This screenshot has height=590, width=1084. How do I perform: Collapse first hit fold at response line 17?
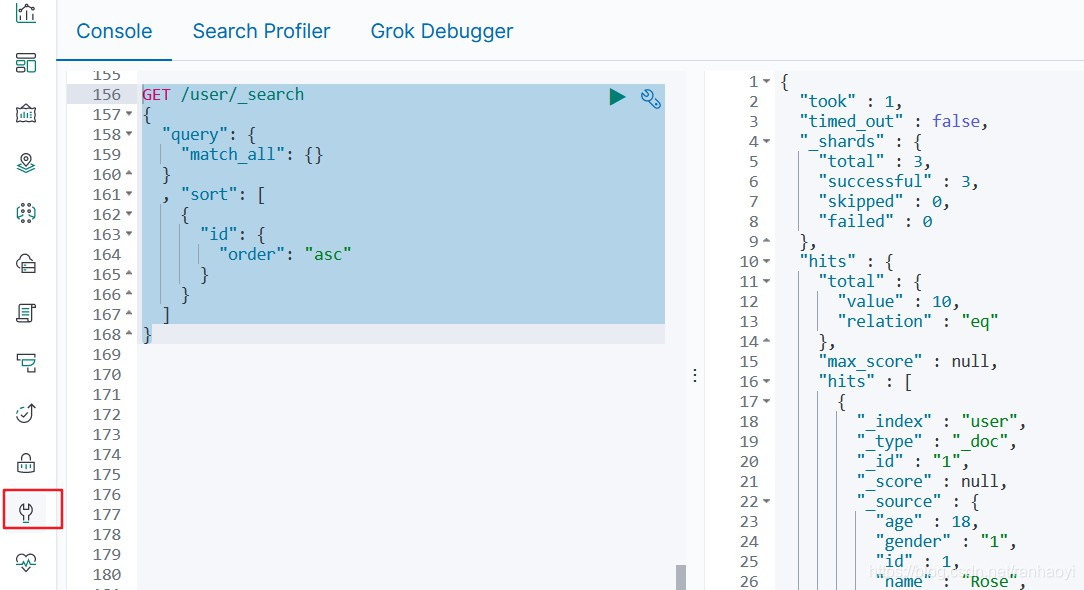tap(767, 402)
